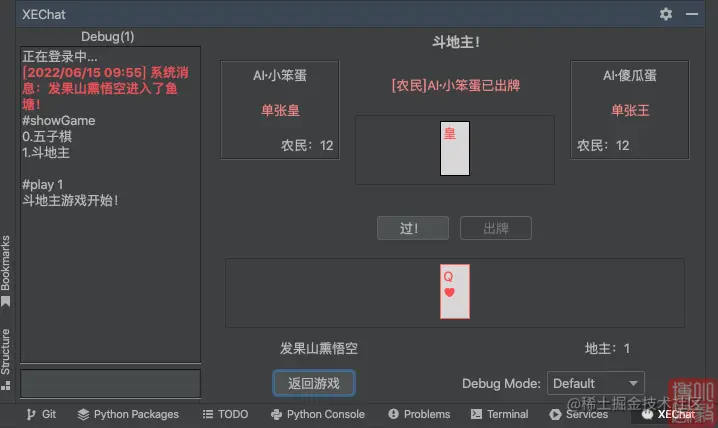The height and width of the screenshot is (428, 718).
Task: Hide the XEChat panel with minimize dash
Action: point(692,14)
